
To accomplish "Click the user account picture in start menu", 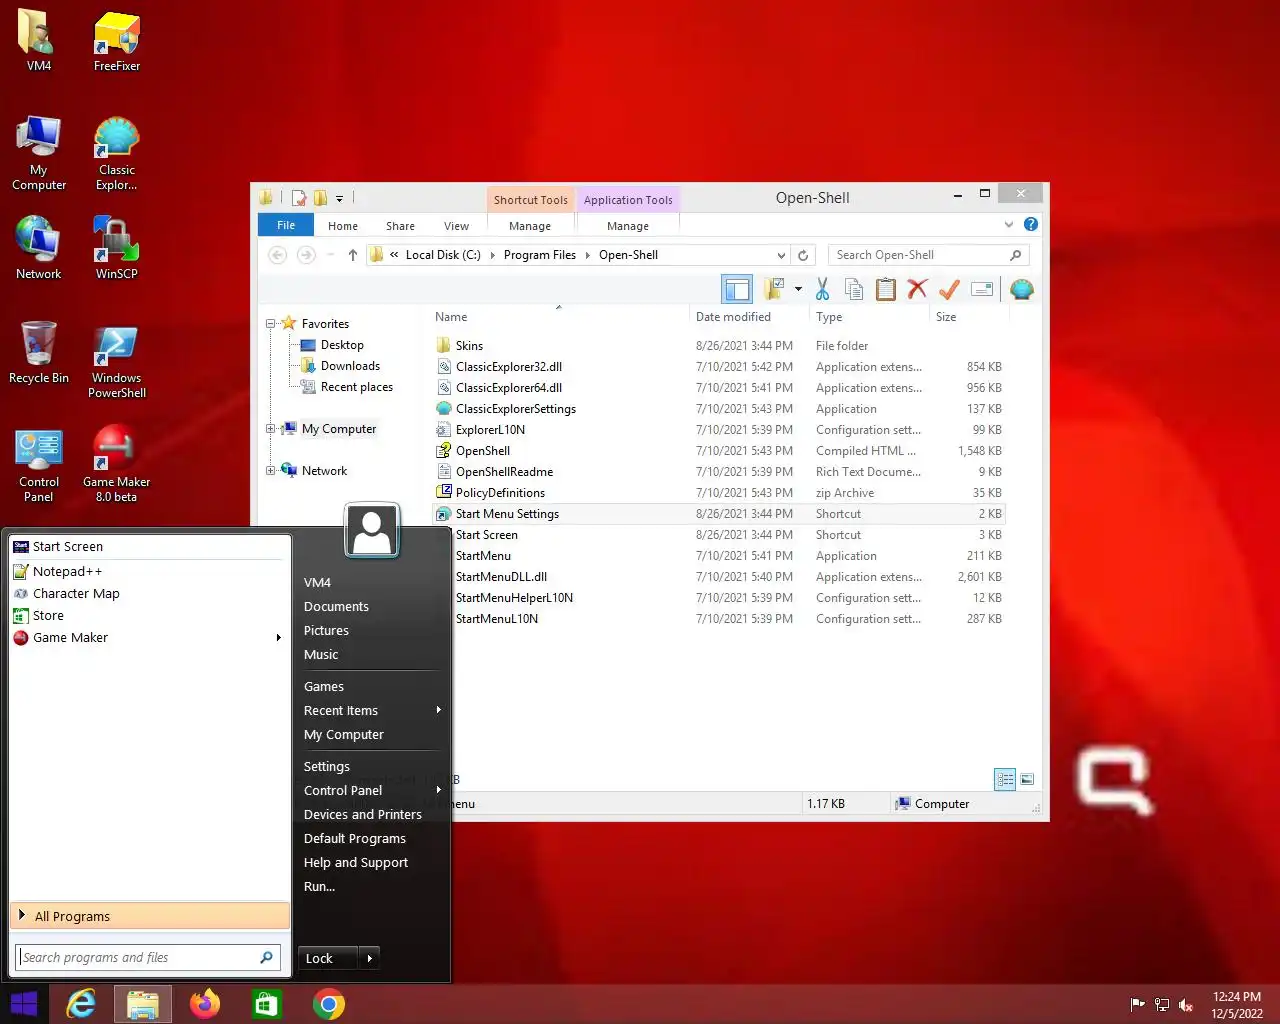I will 372,530.
